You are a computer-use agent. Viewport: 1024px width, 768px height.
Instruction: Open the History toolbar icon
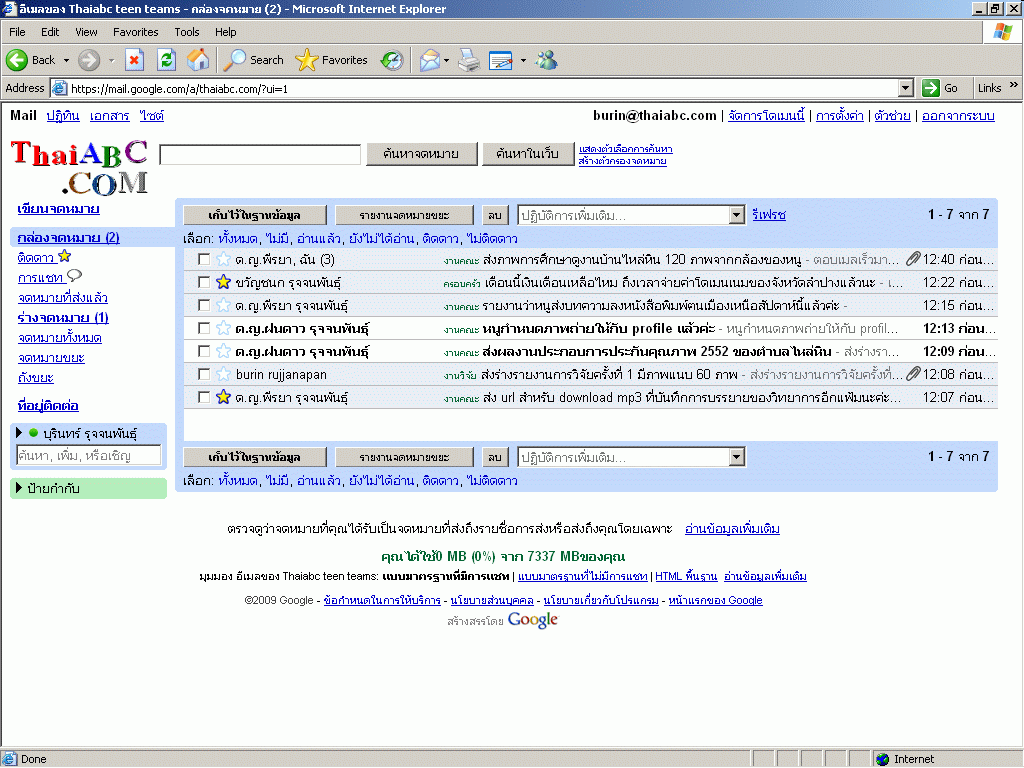point(392,60)
